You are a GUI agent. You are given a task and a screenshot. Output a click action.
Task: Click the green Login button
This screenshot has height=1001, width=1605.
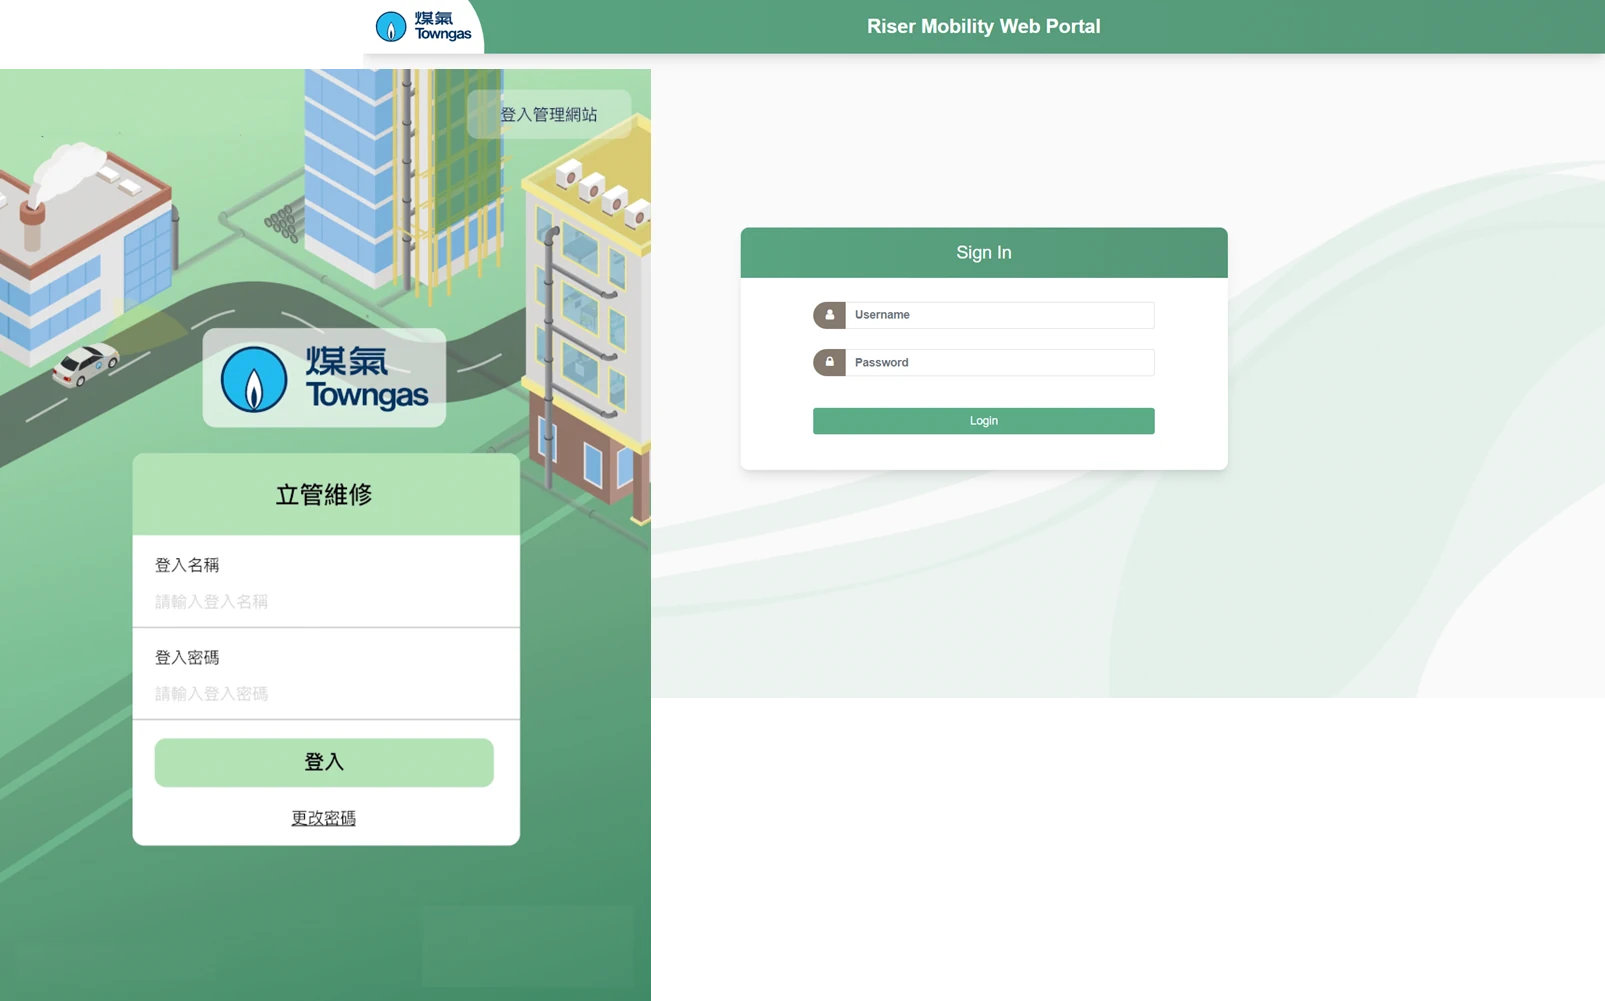983,421
